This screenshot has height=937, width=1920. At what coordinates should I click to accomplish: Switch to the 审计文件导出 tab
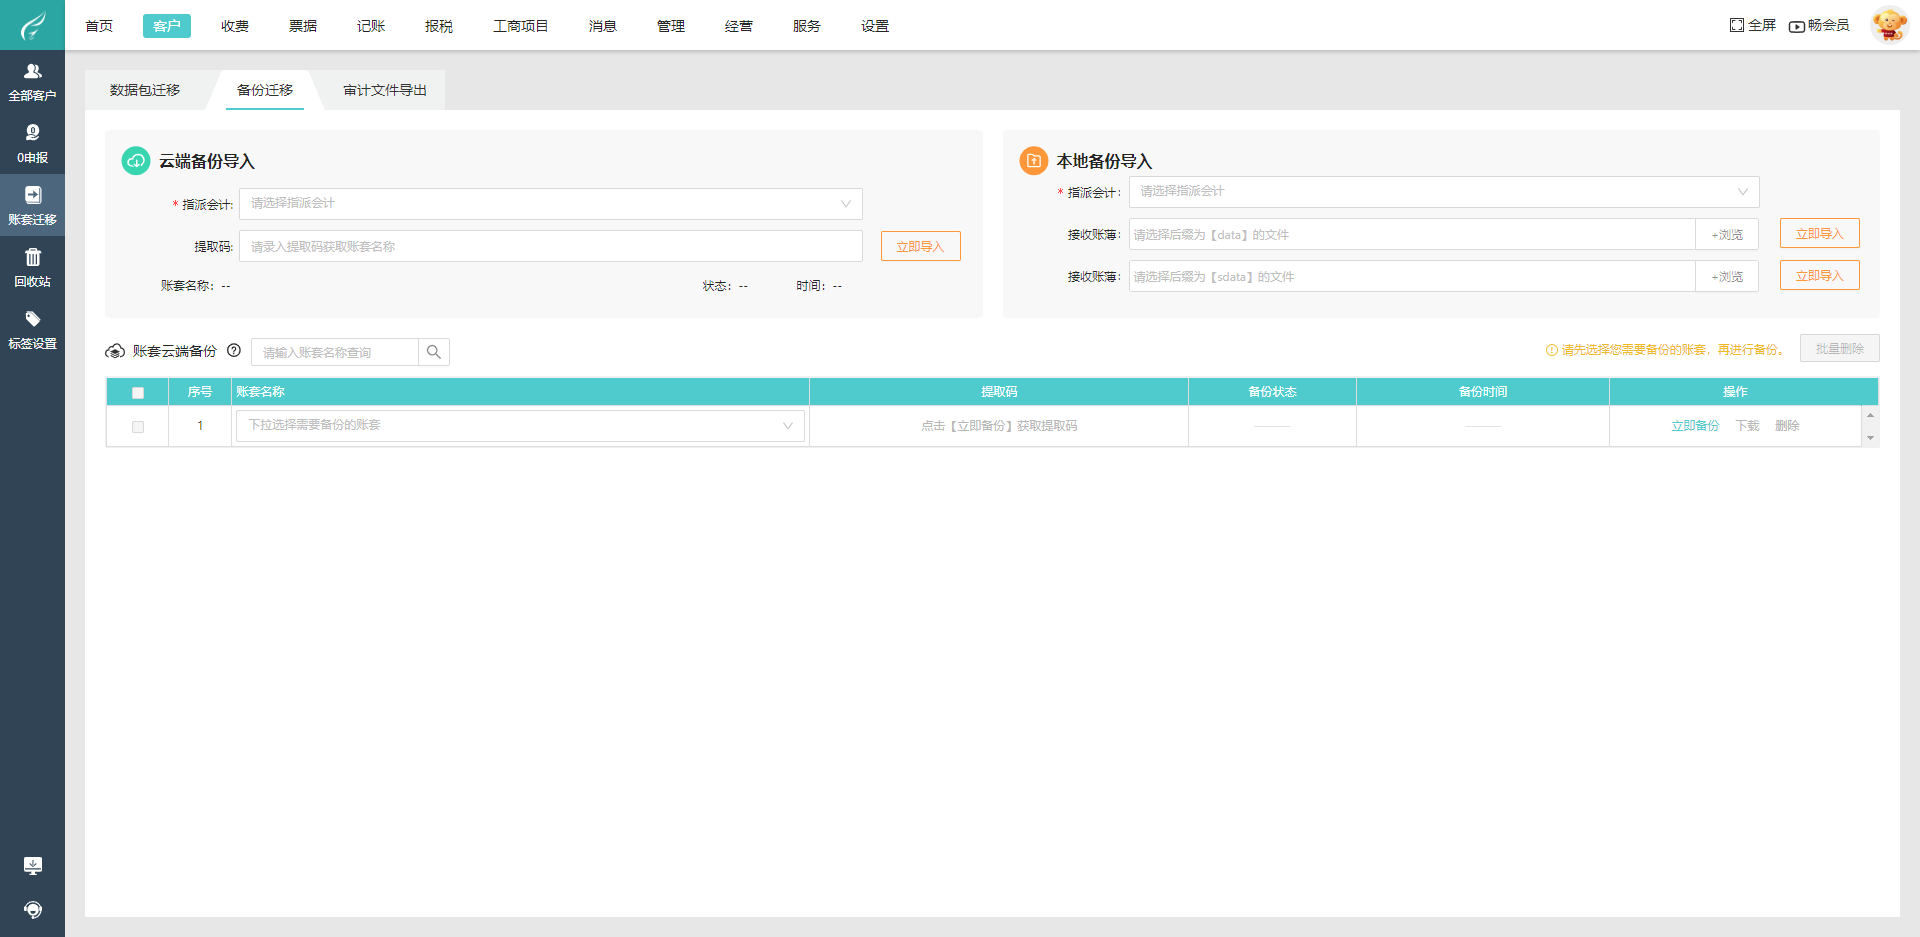(385, 89)
